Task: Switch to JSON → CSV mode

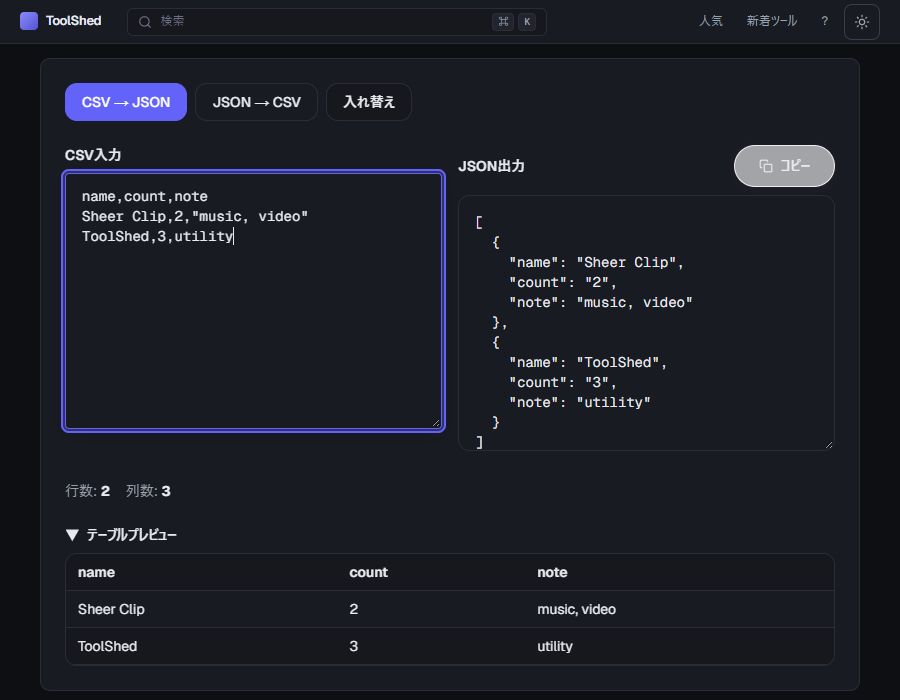Action: pos(257,102)
